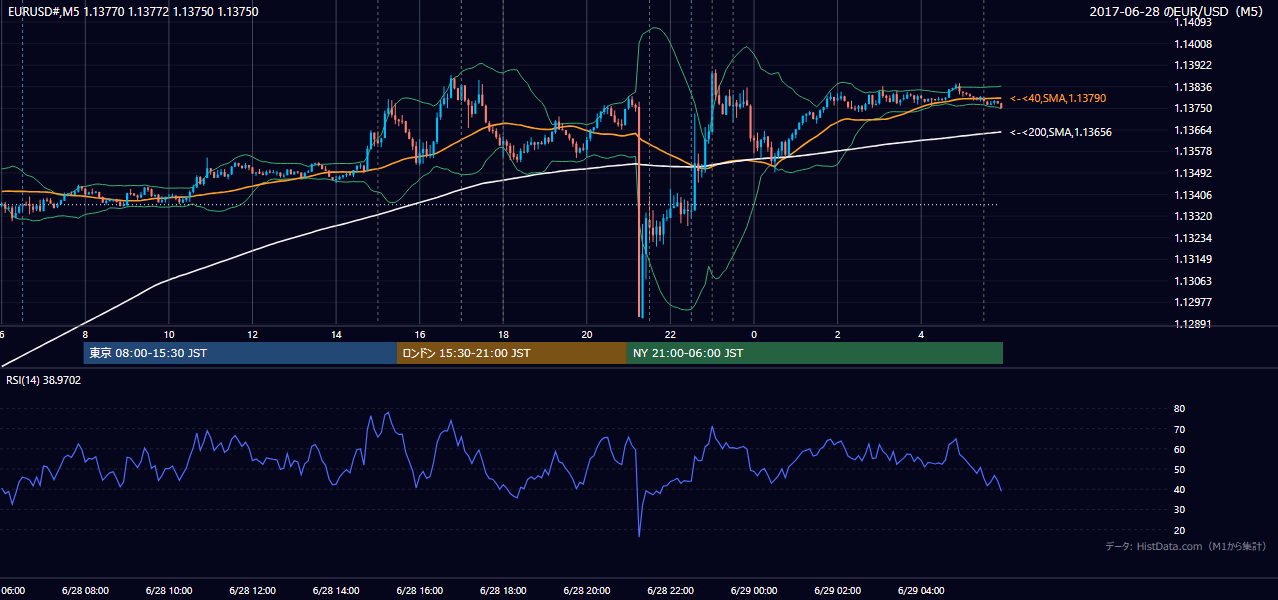Click the 6/28 16:00 time axis label
The image size is (1278, 600).
(419, 591)
